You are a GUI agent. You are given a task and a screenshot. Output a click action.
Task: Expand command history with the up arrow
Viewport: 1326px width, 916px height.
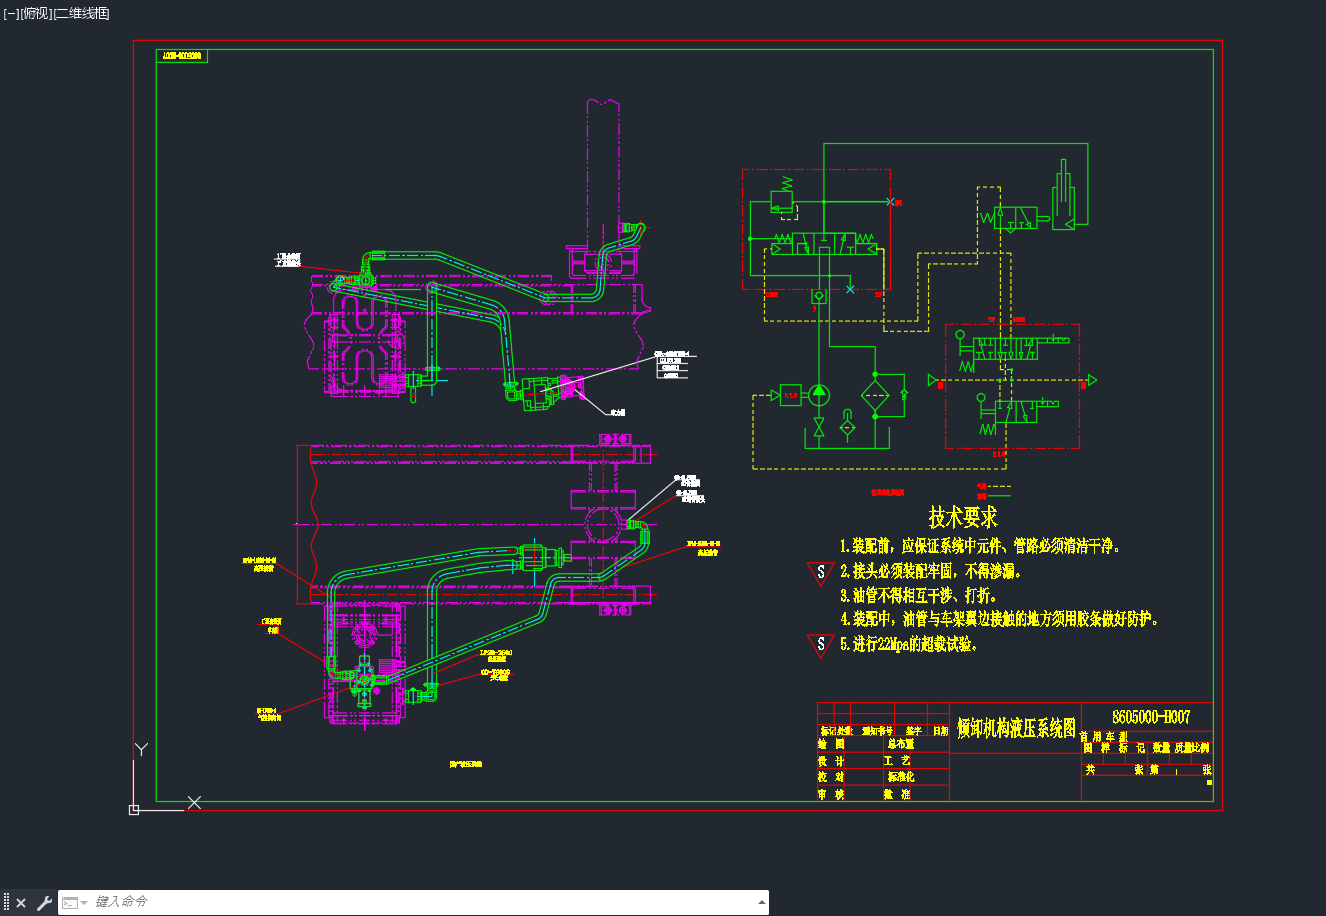(762, 902)
